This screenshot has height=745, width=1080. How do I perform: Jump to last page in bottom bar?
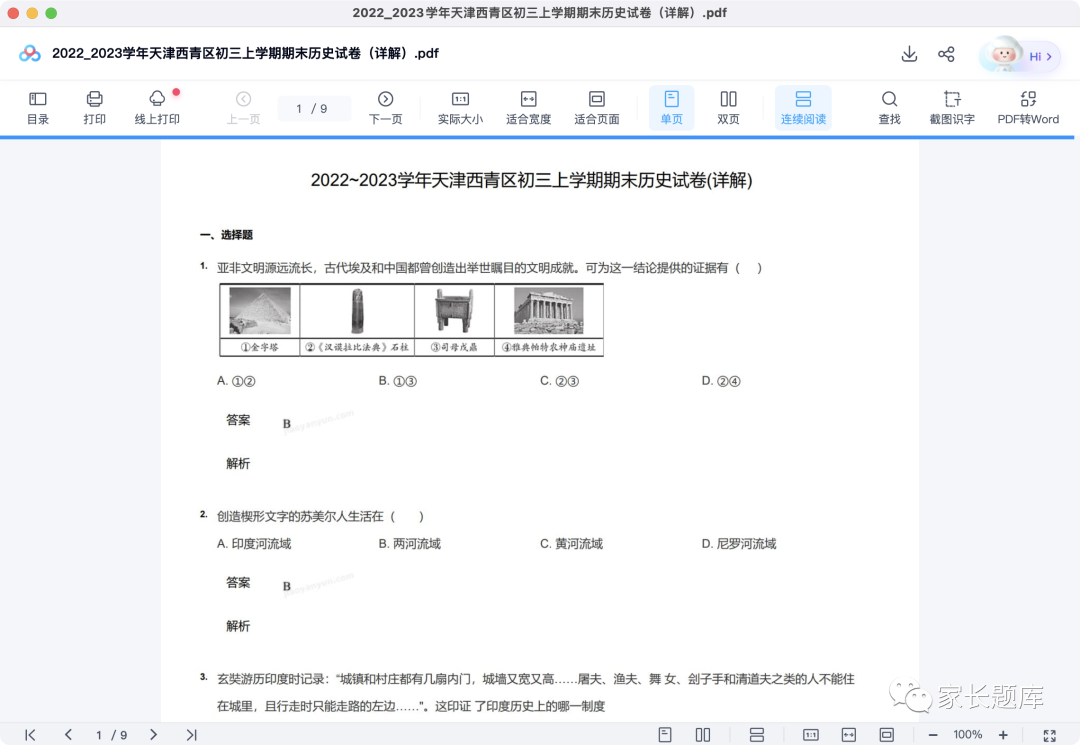click(x=191, y=735)
